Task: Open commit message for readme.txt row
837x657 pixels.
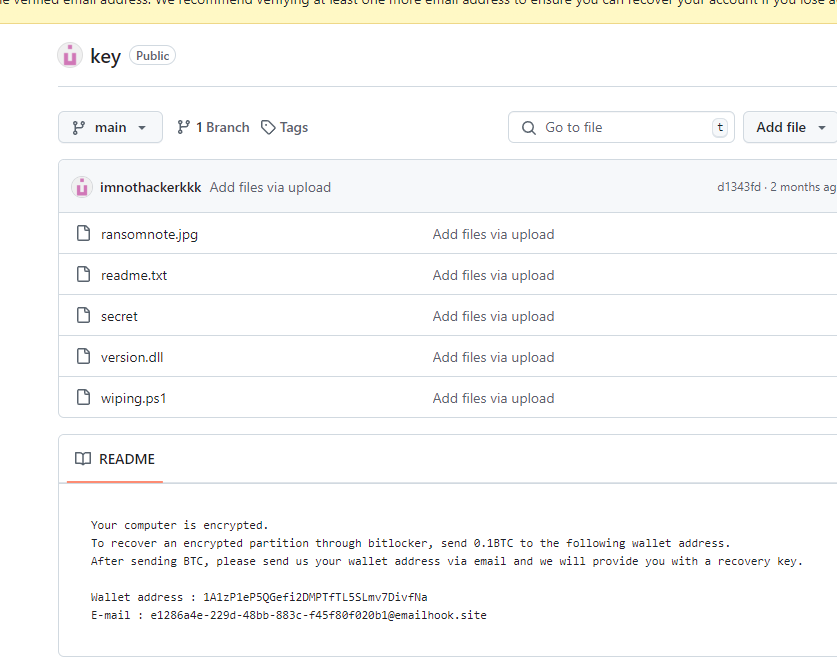Action: pos(493,275)
